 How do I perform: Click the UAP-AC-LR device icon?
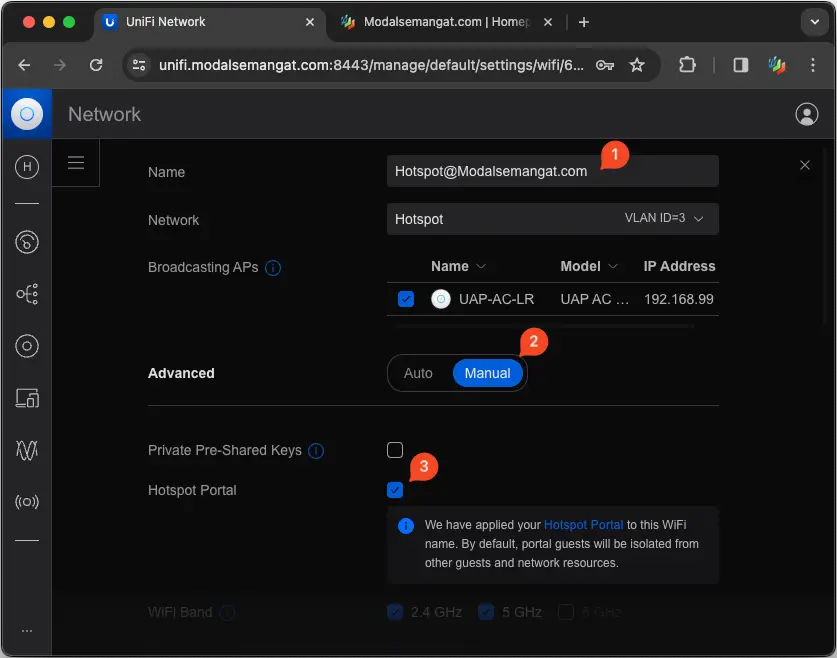(440, 299)
